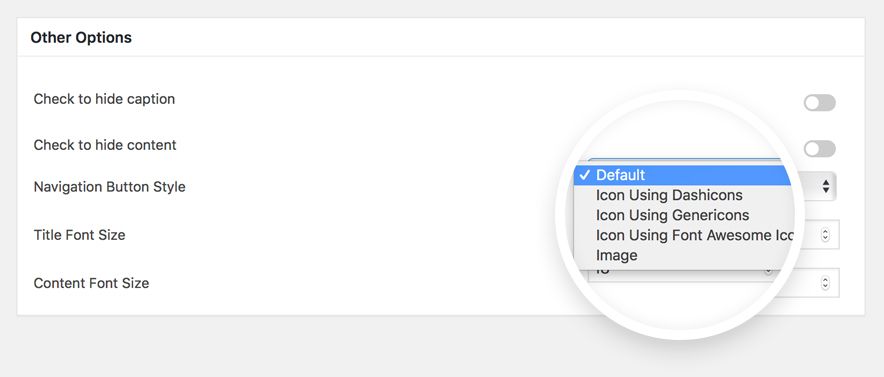
Task: Enable the hide content switch
Action: (820, 149)
